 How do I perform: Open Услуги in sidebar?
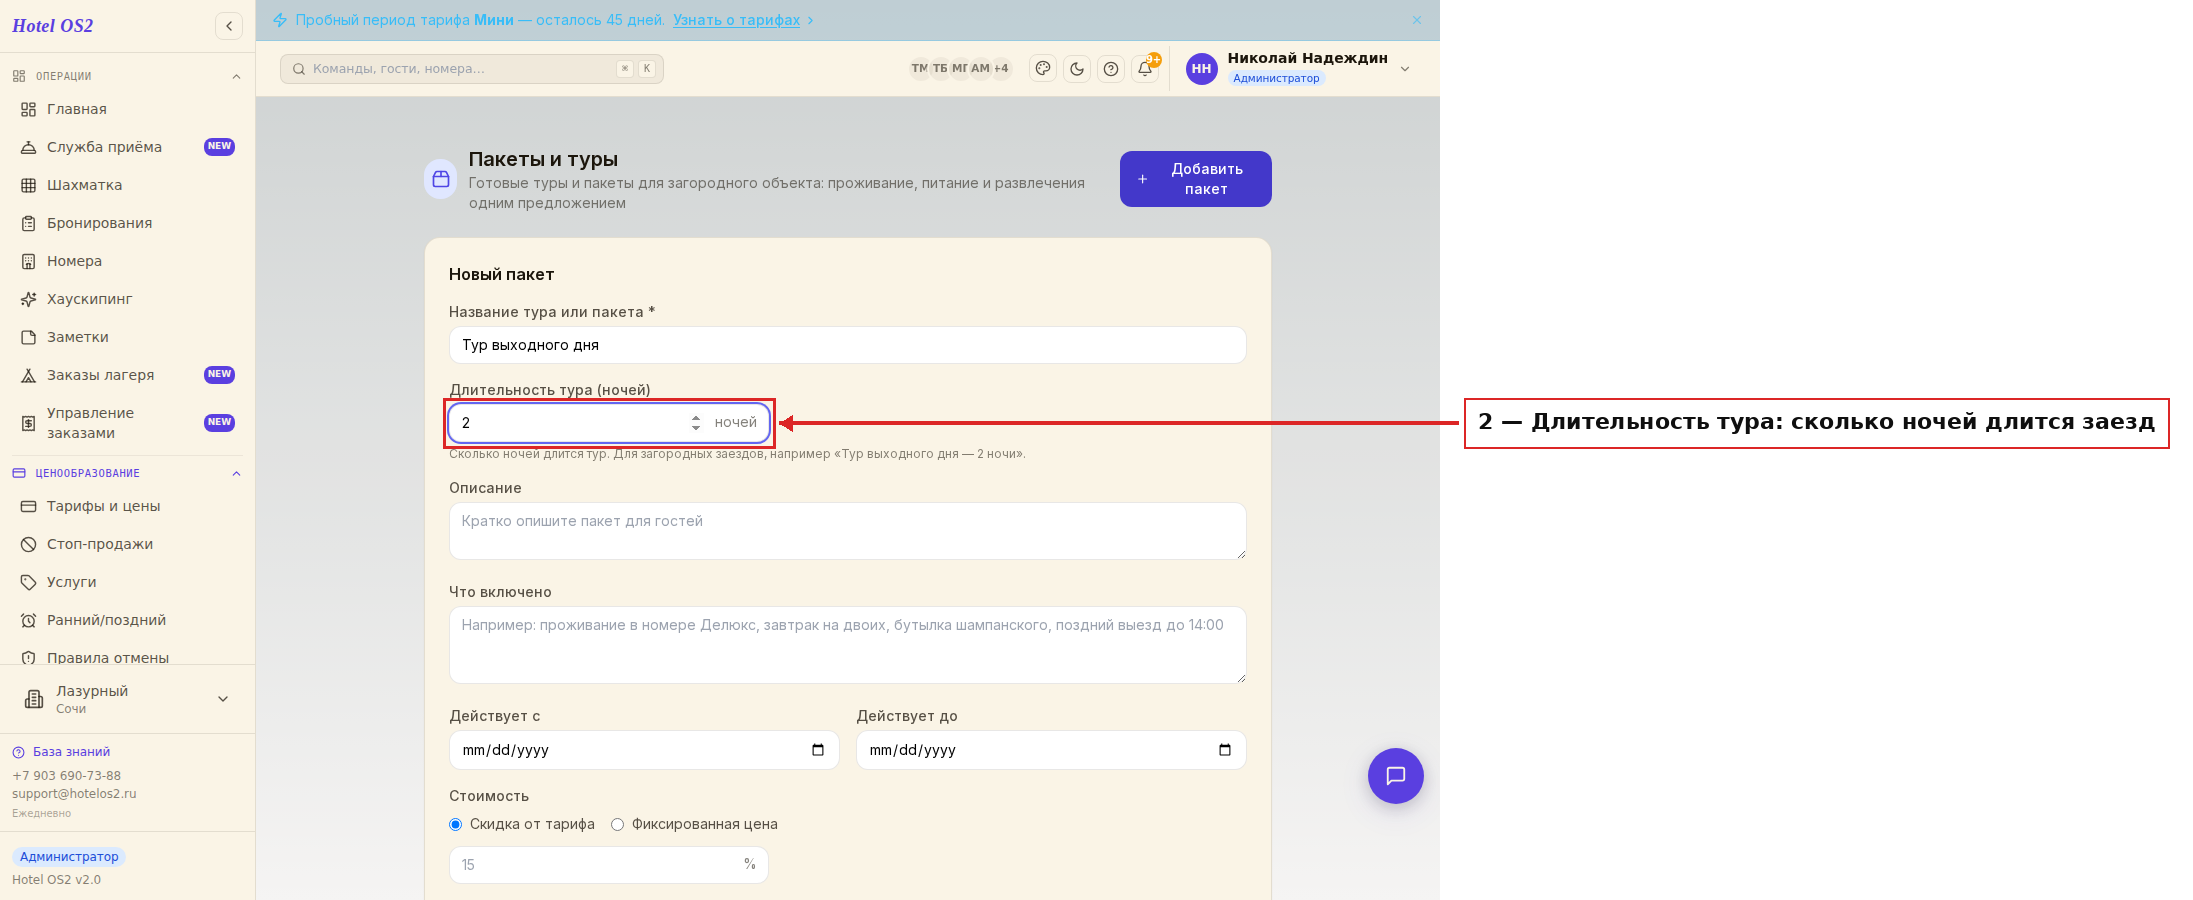pos(127,582)
